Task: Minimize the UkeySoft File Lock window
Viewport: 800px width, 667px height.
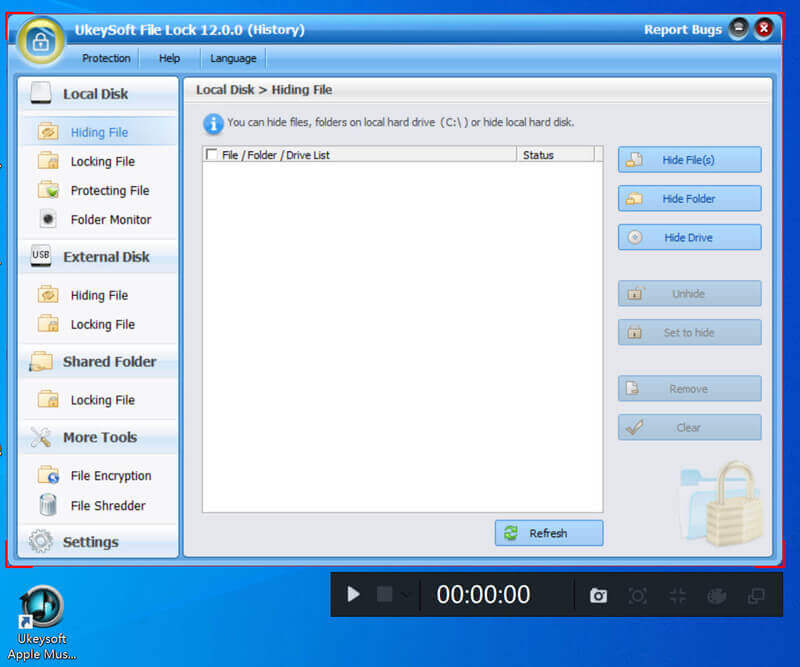Action: point(738,28)
